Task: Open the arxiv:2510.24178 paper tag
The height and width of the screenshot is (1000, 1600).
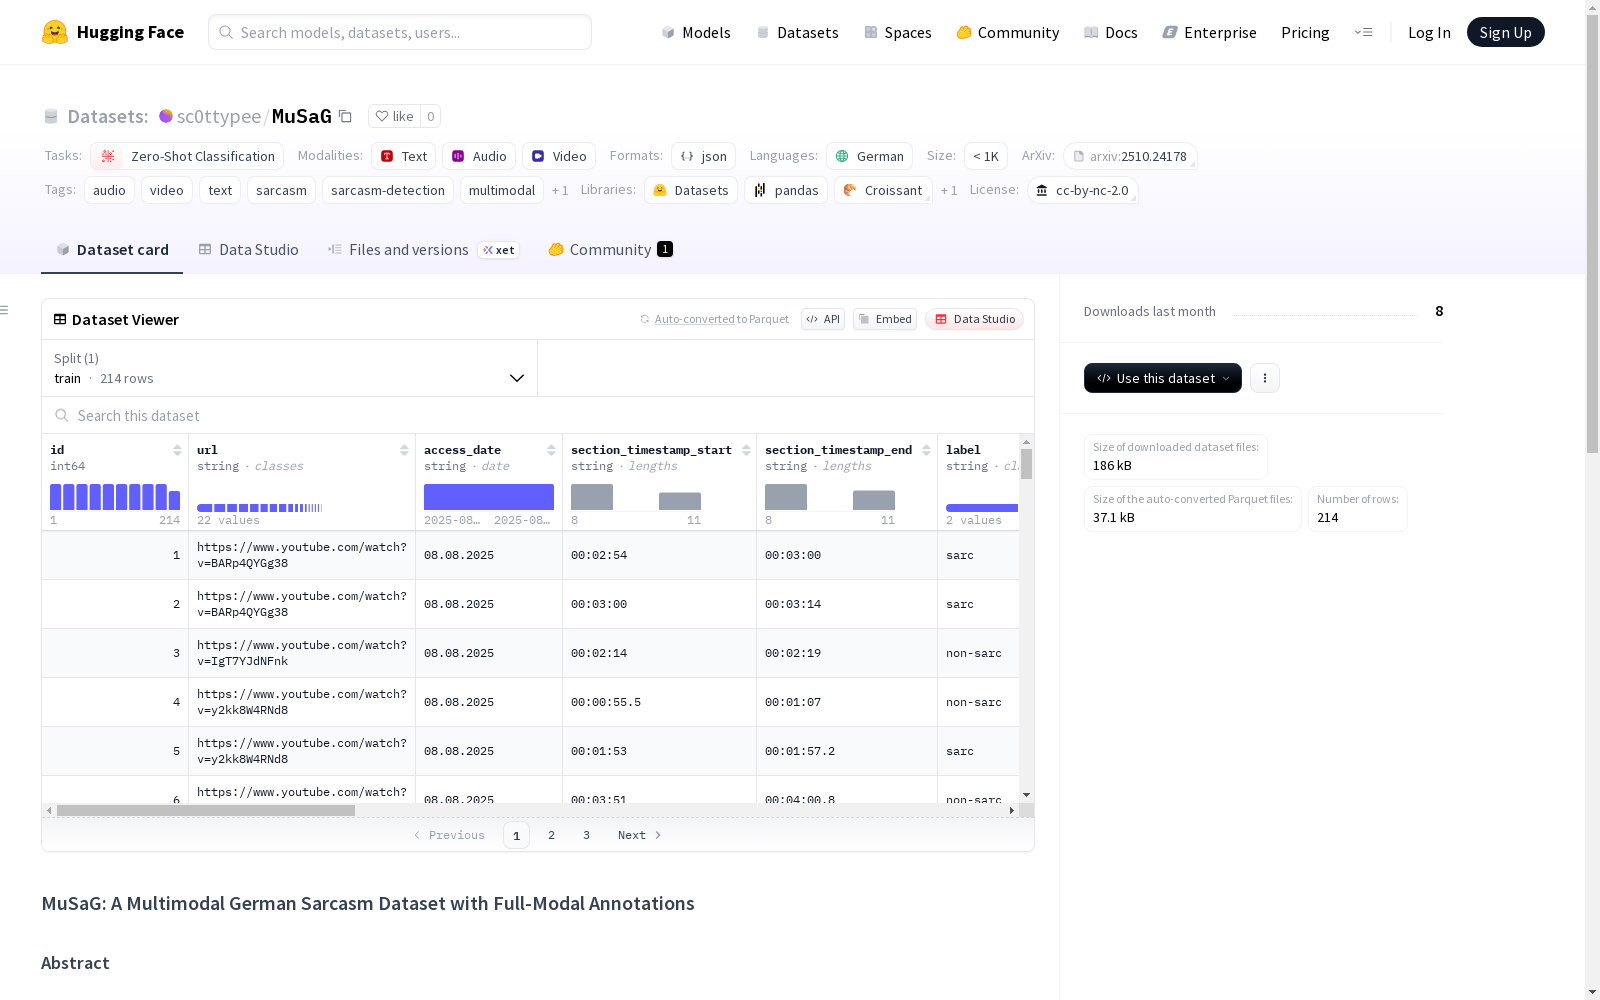Action: click(x=1130, y=156)
